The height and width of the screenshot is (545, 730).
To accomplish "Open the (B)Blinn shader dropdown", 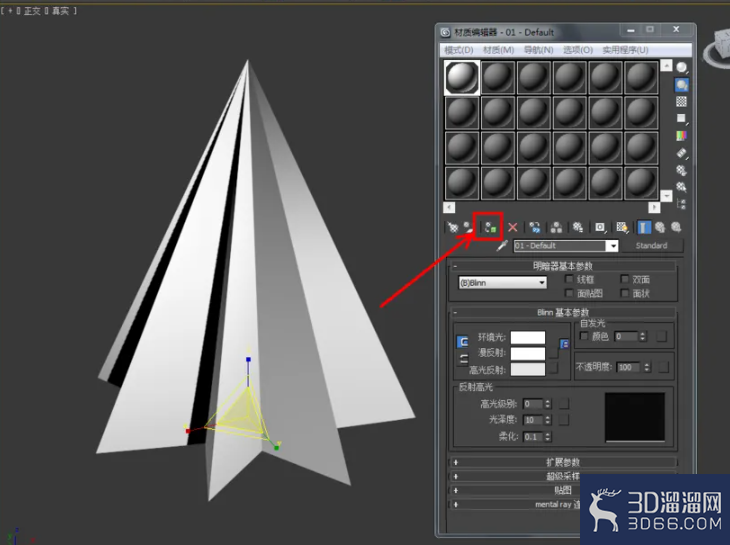I will [502, 283].
